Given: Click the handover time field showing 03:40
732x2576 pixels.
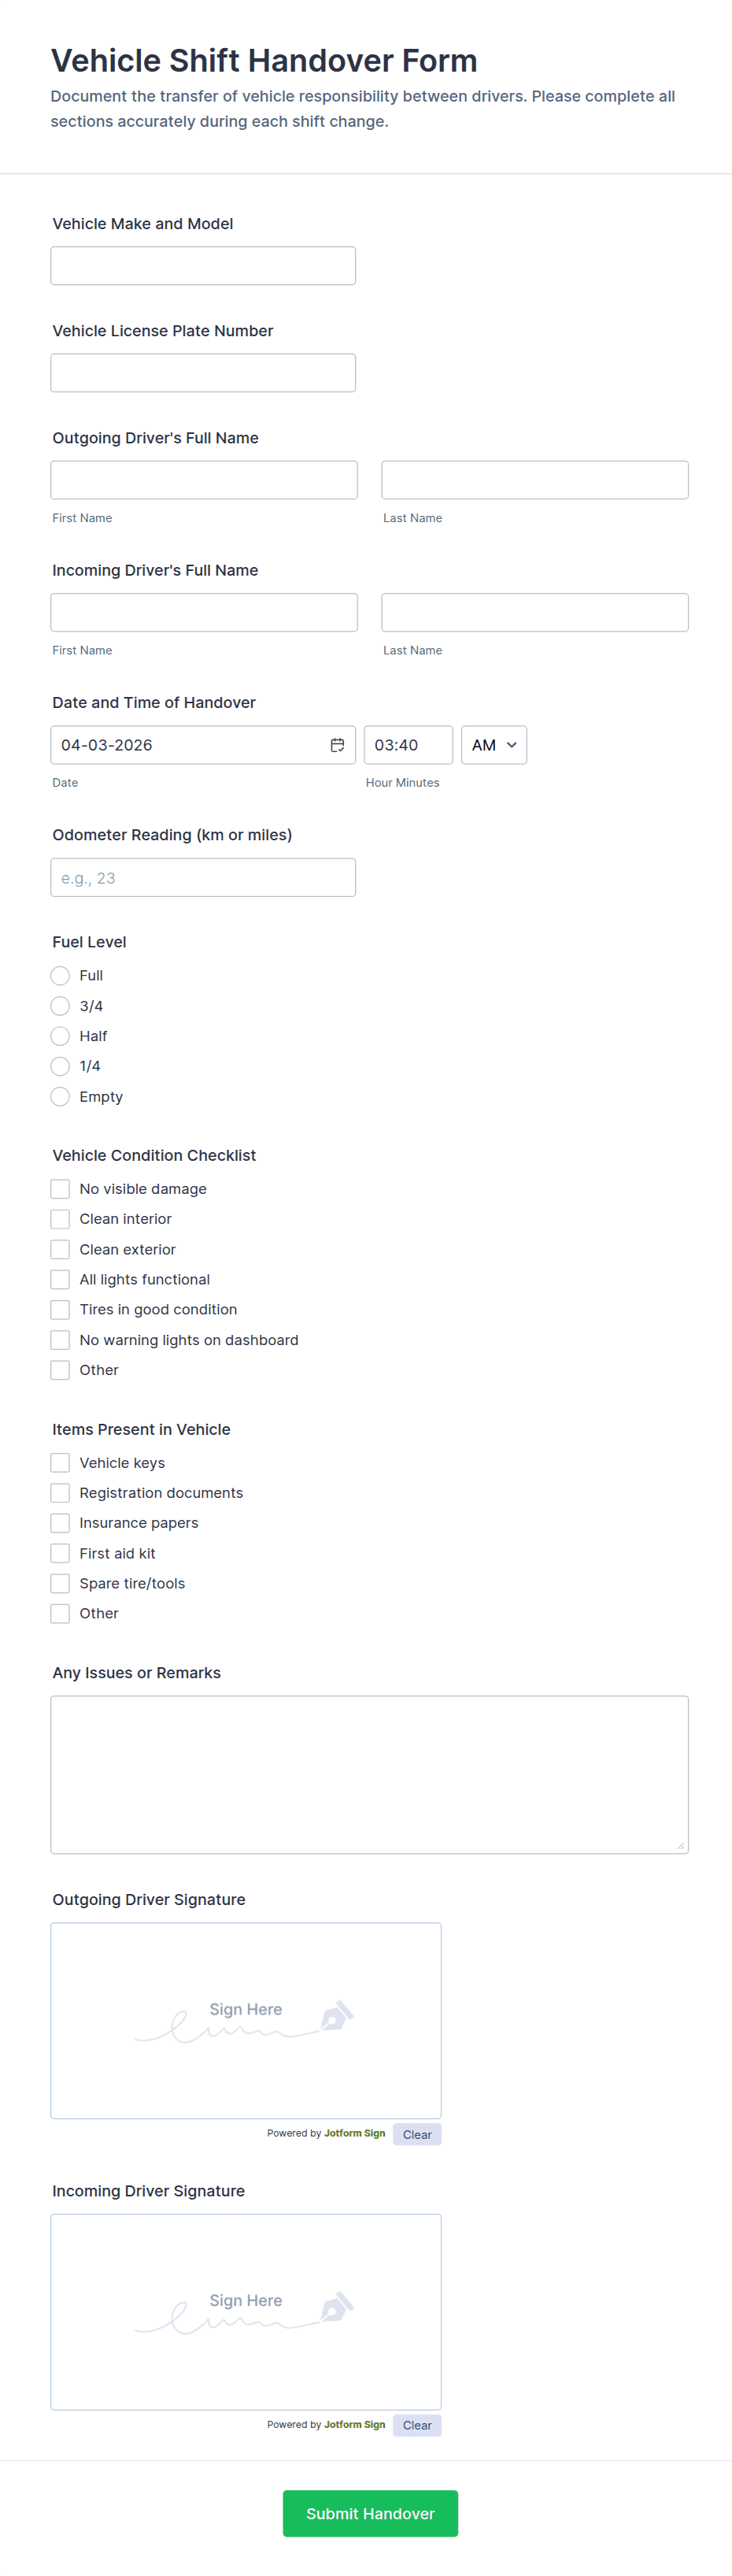Looking at the screenshot, I should 408,745.
